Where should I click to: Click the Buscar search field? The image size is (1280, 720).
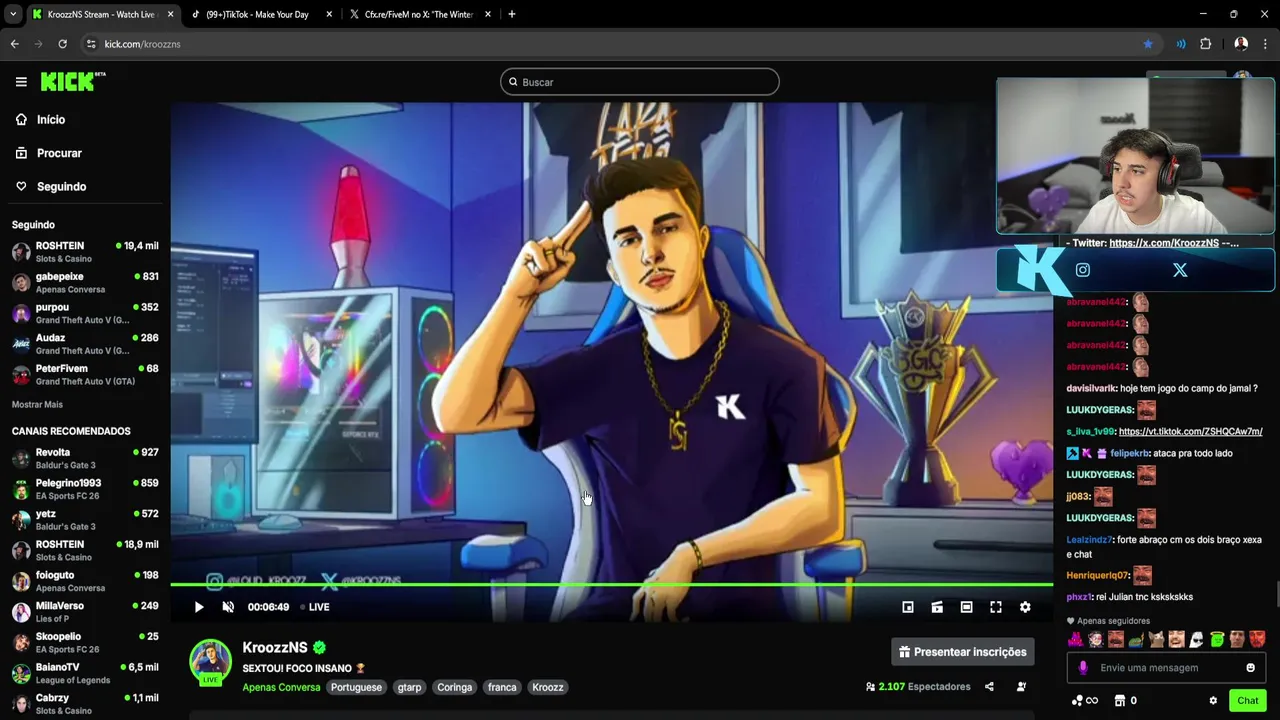(x=640, y=82)
